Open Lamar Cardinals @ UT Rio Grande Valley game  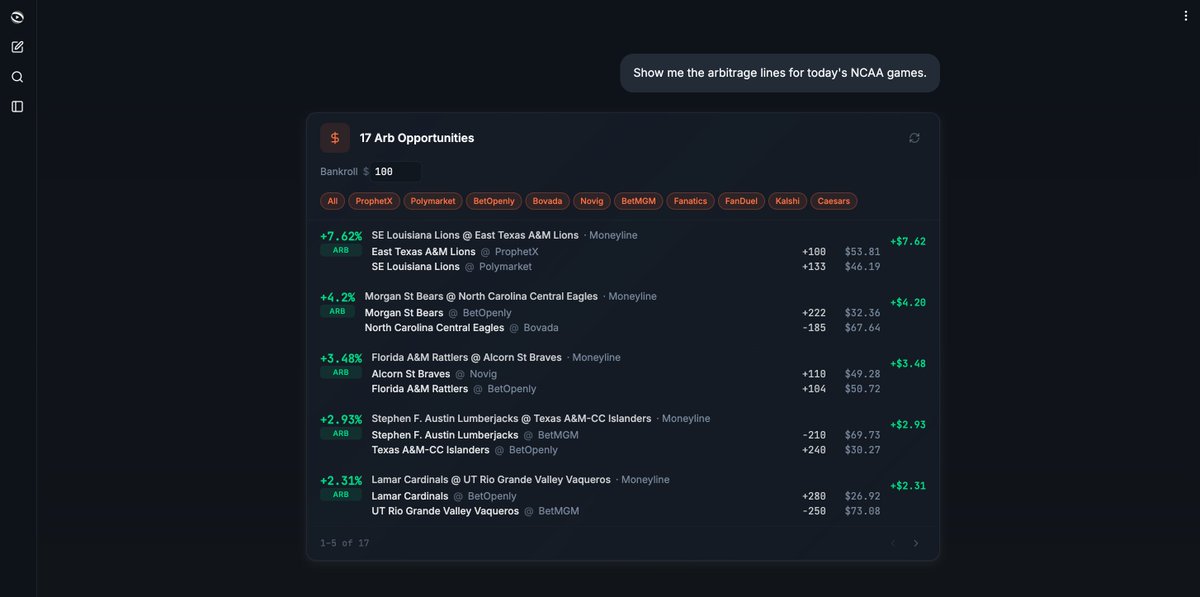[491, 479]
